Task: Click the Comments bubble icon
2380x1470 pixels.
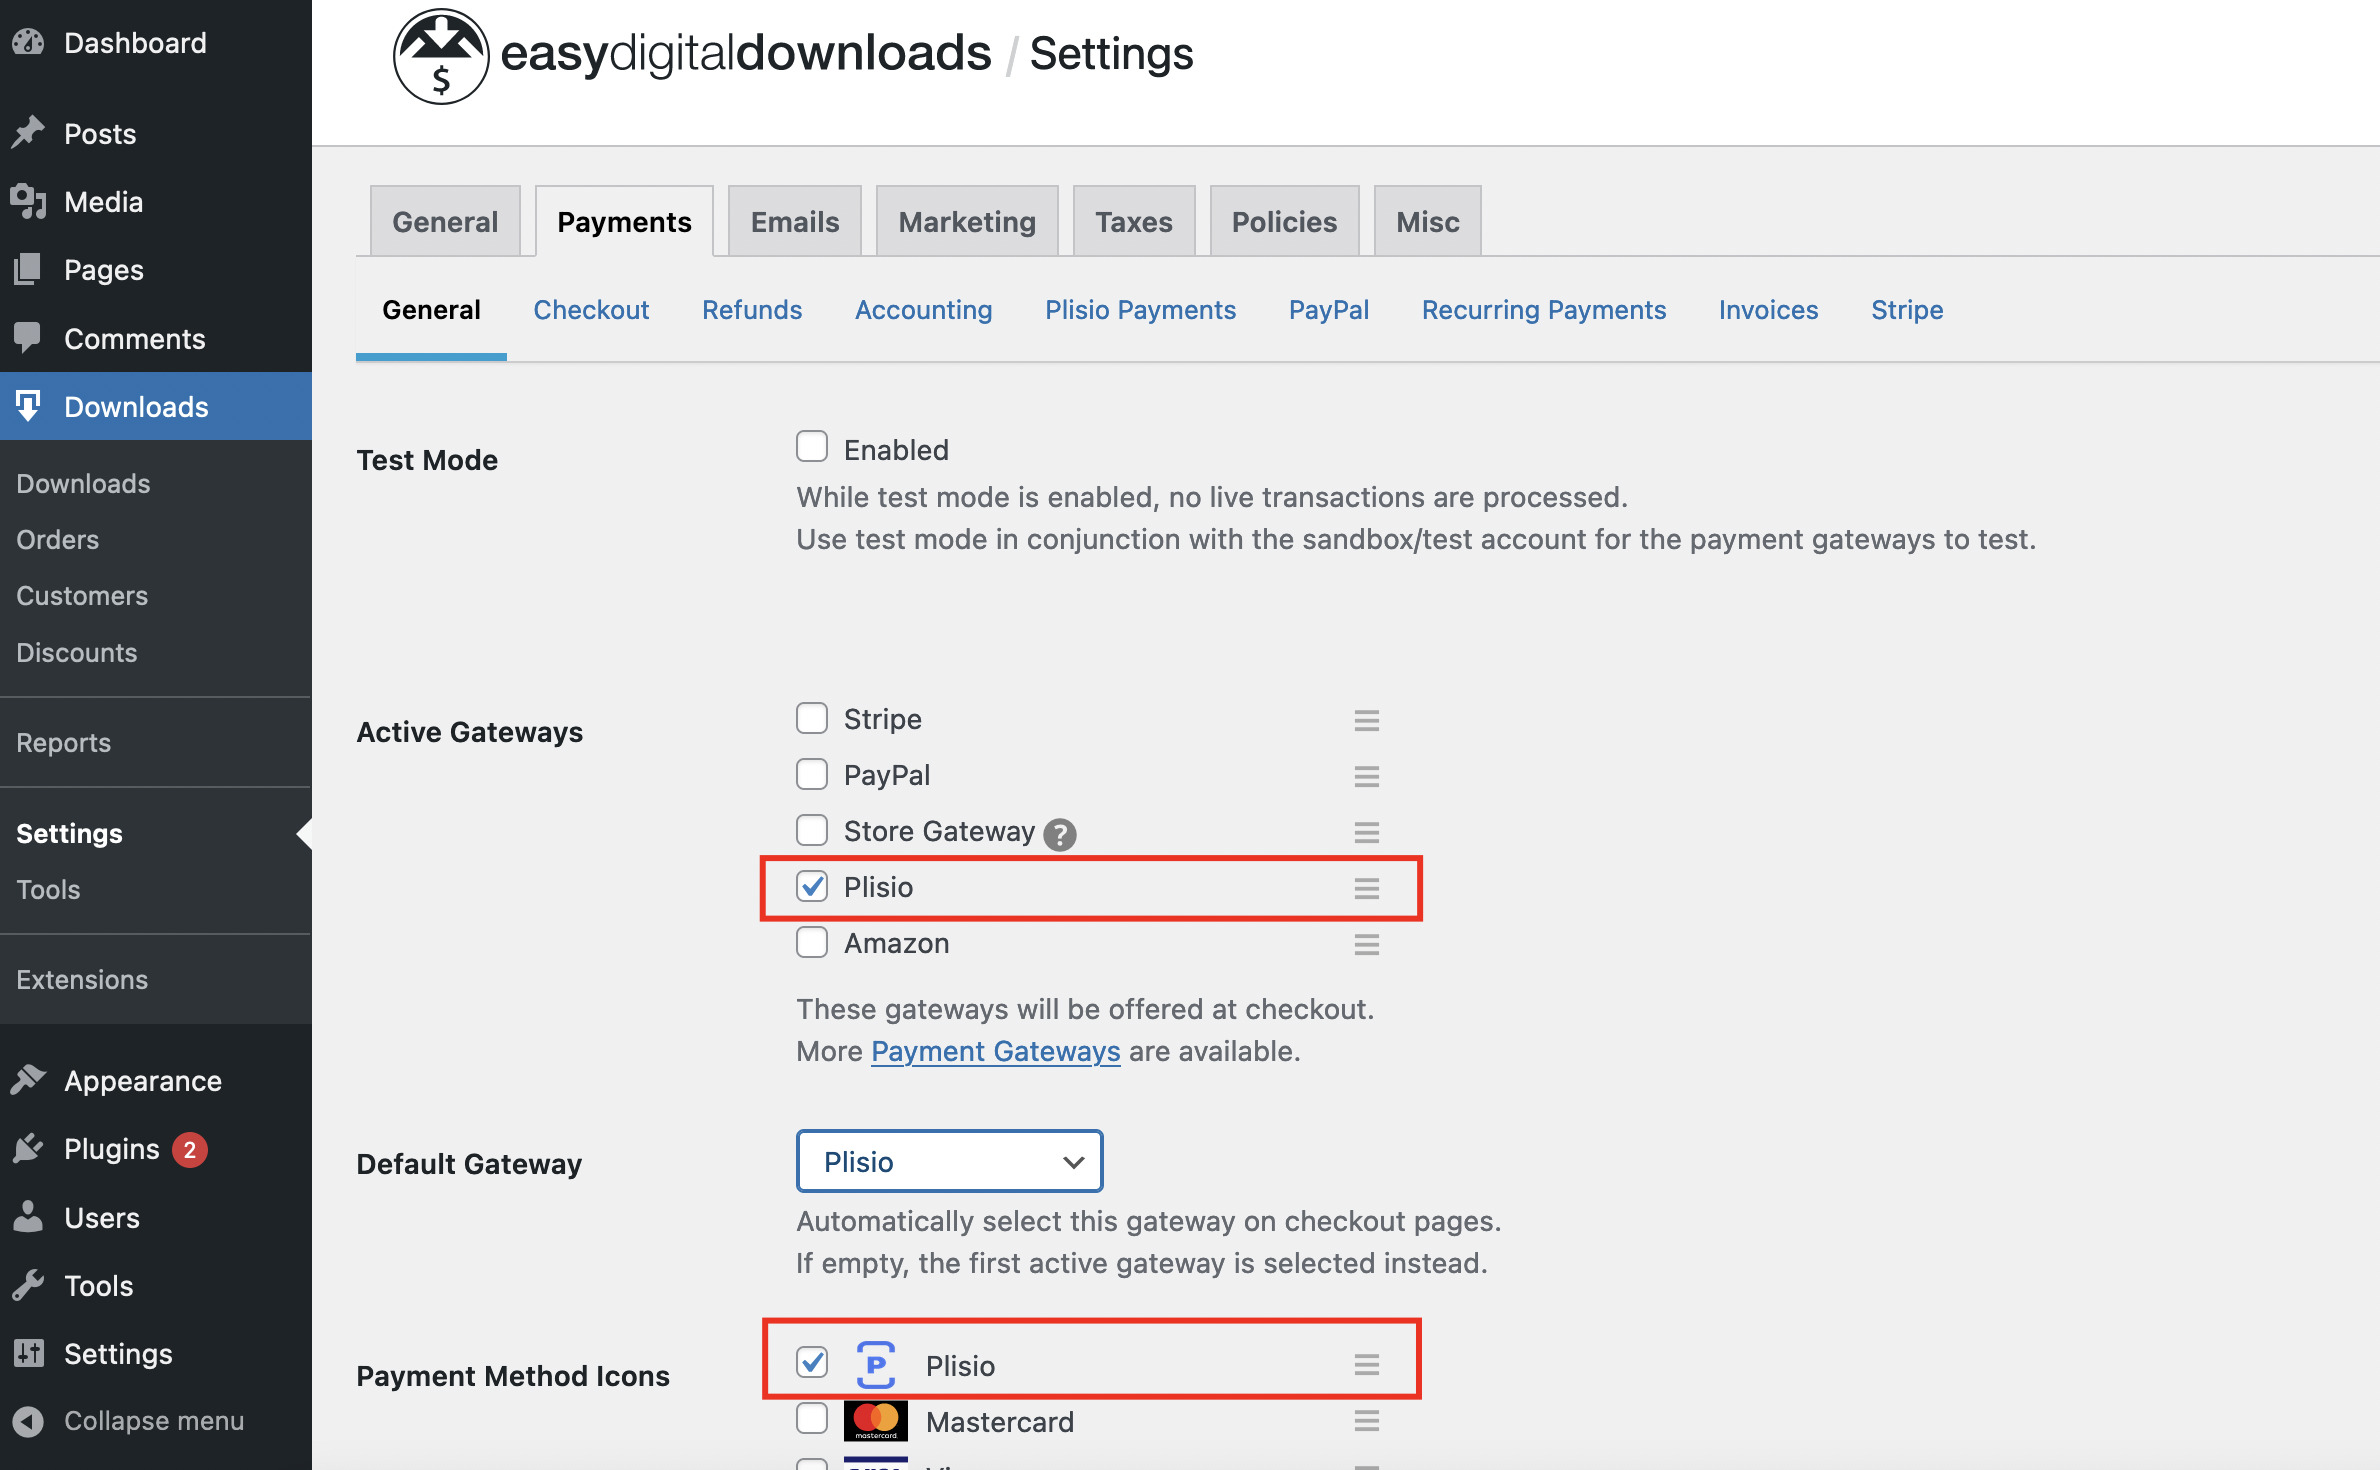Action: pos(28,338)
